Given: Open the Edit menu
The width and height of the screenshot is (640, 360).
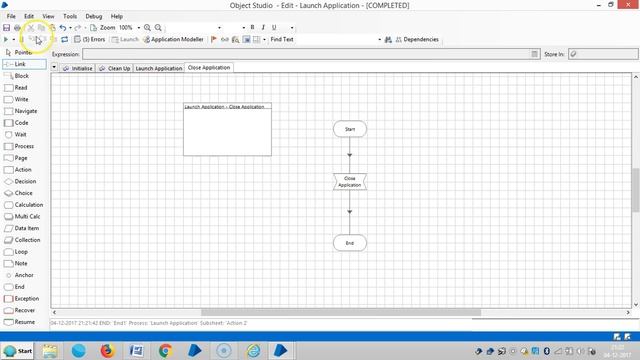Looking at the screenshot, I should click(29, 16).
